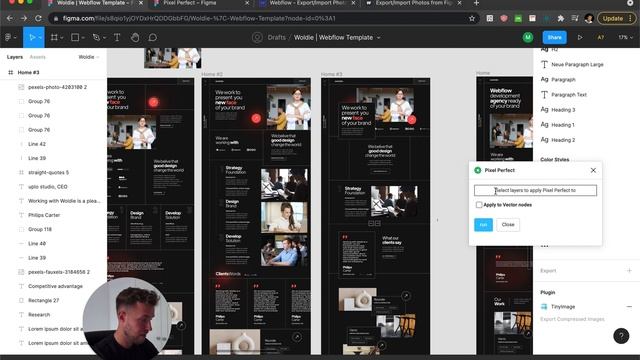Image resolution: width=640 pixels, height=360 pixels.
Task: Switch to Export/Import Photos from Figma tab
Action: click(x=413, y=3)
